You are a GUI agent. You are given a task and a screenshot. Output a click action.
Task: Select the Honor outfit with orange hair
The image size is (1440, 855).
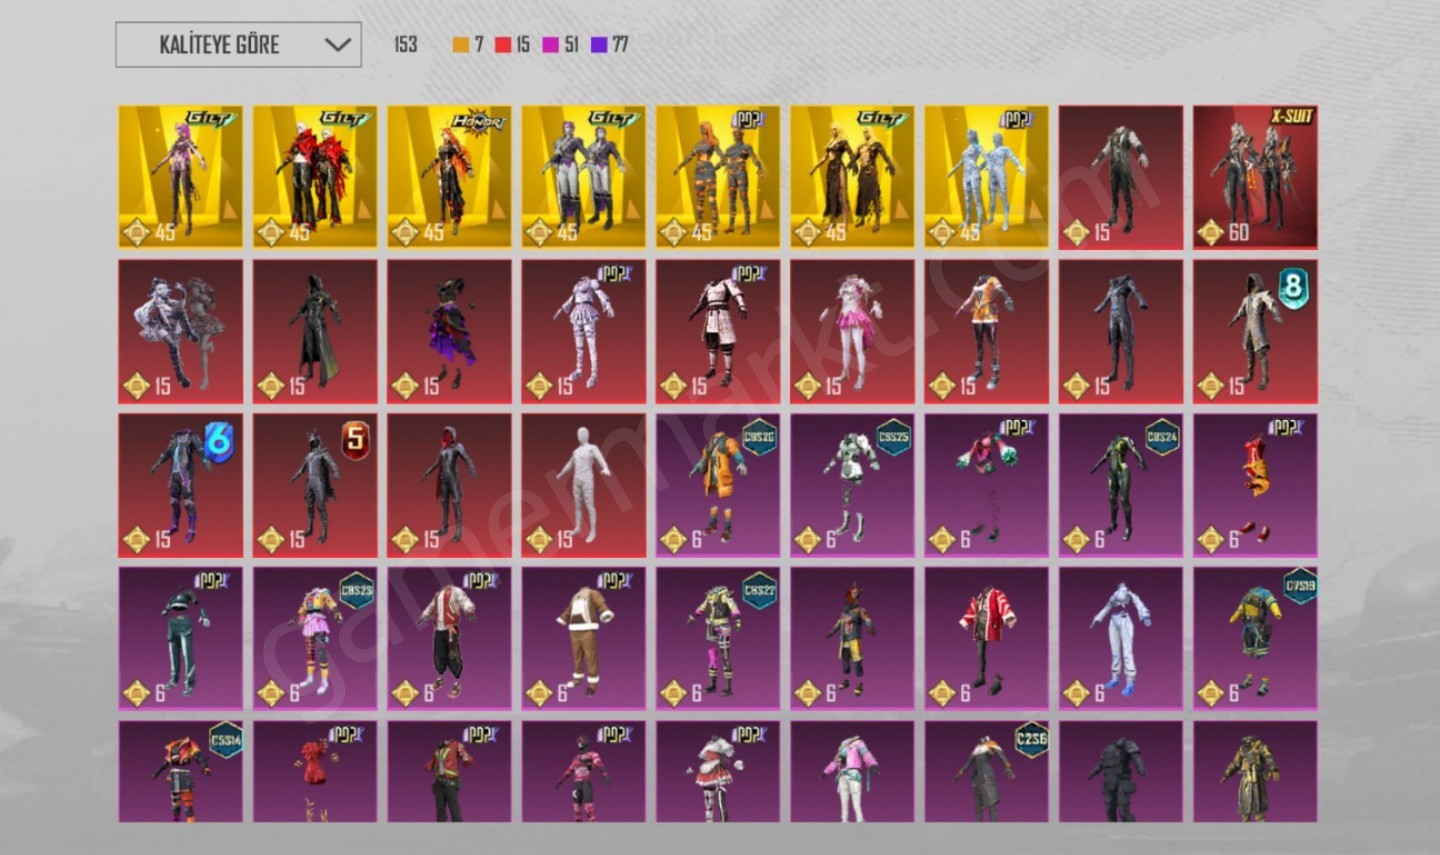[449, 177]
